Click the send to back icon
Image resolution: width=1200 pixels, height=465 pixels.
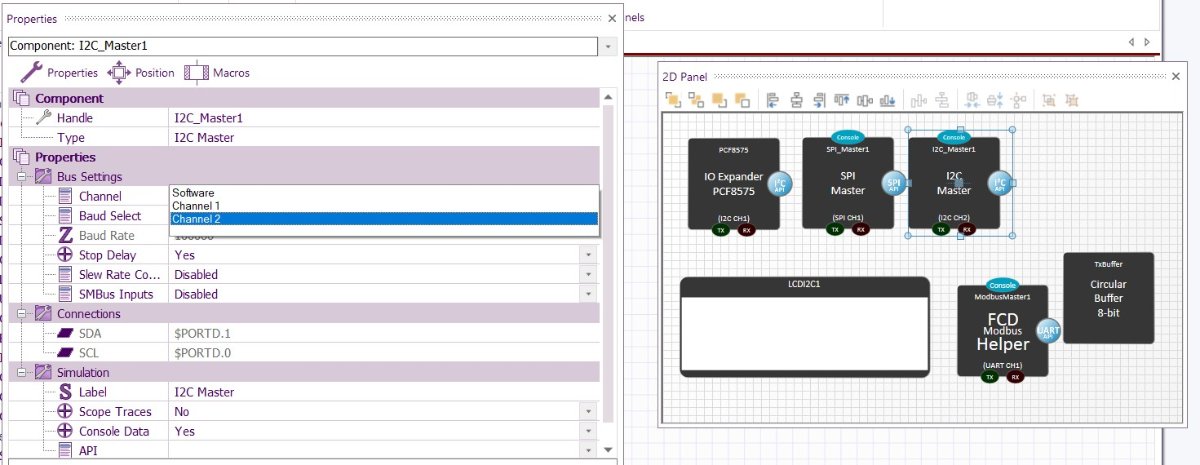(x=742, y=100)
